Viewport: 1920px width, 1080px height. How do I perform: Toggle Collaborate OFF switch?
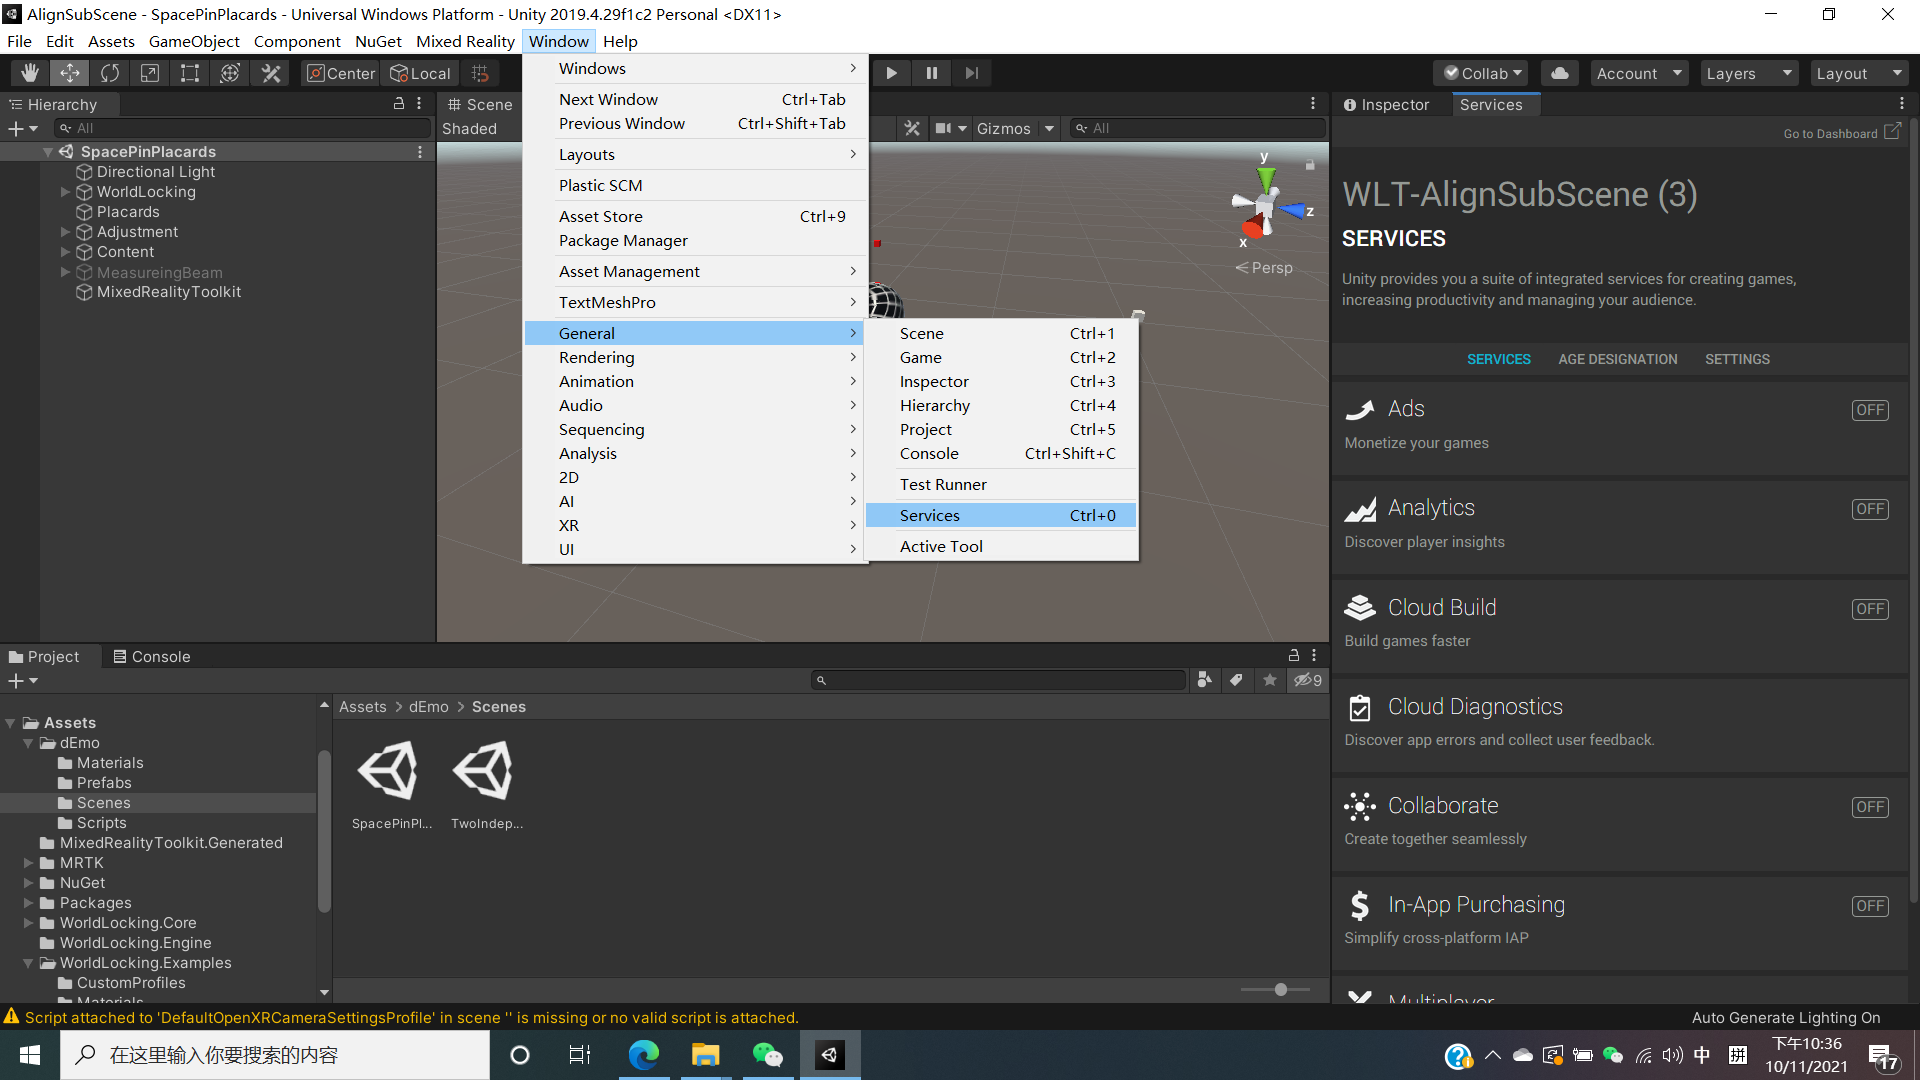pos(1870,807)
